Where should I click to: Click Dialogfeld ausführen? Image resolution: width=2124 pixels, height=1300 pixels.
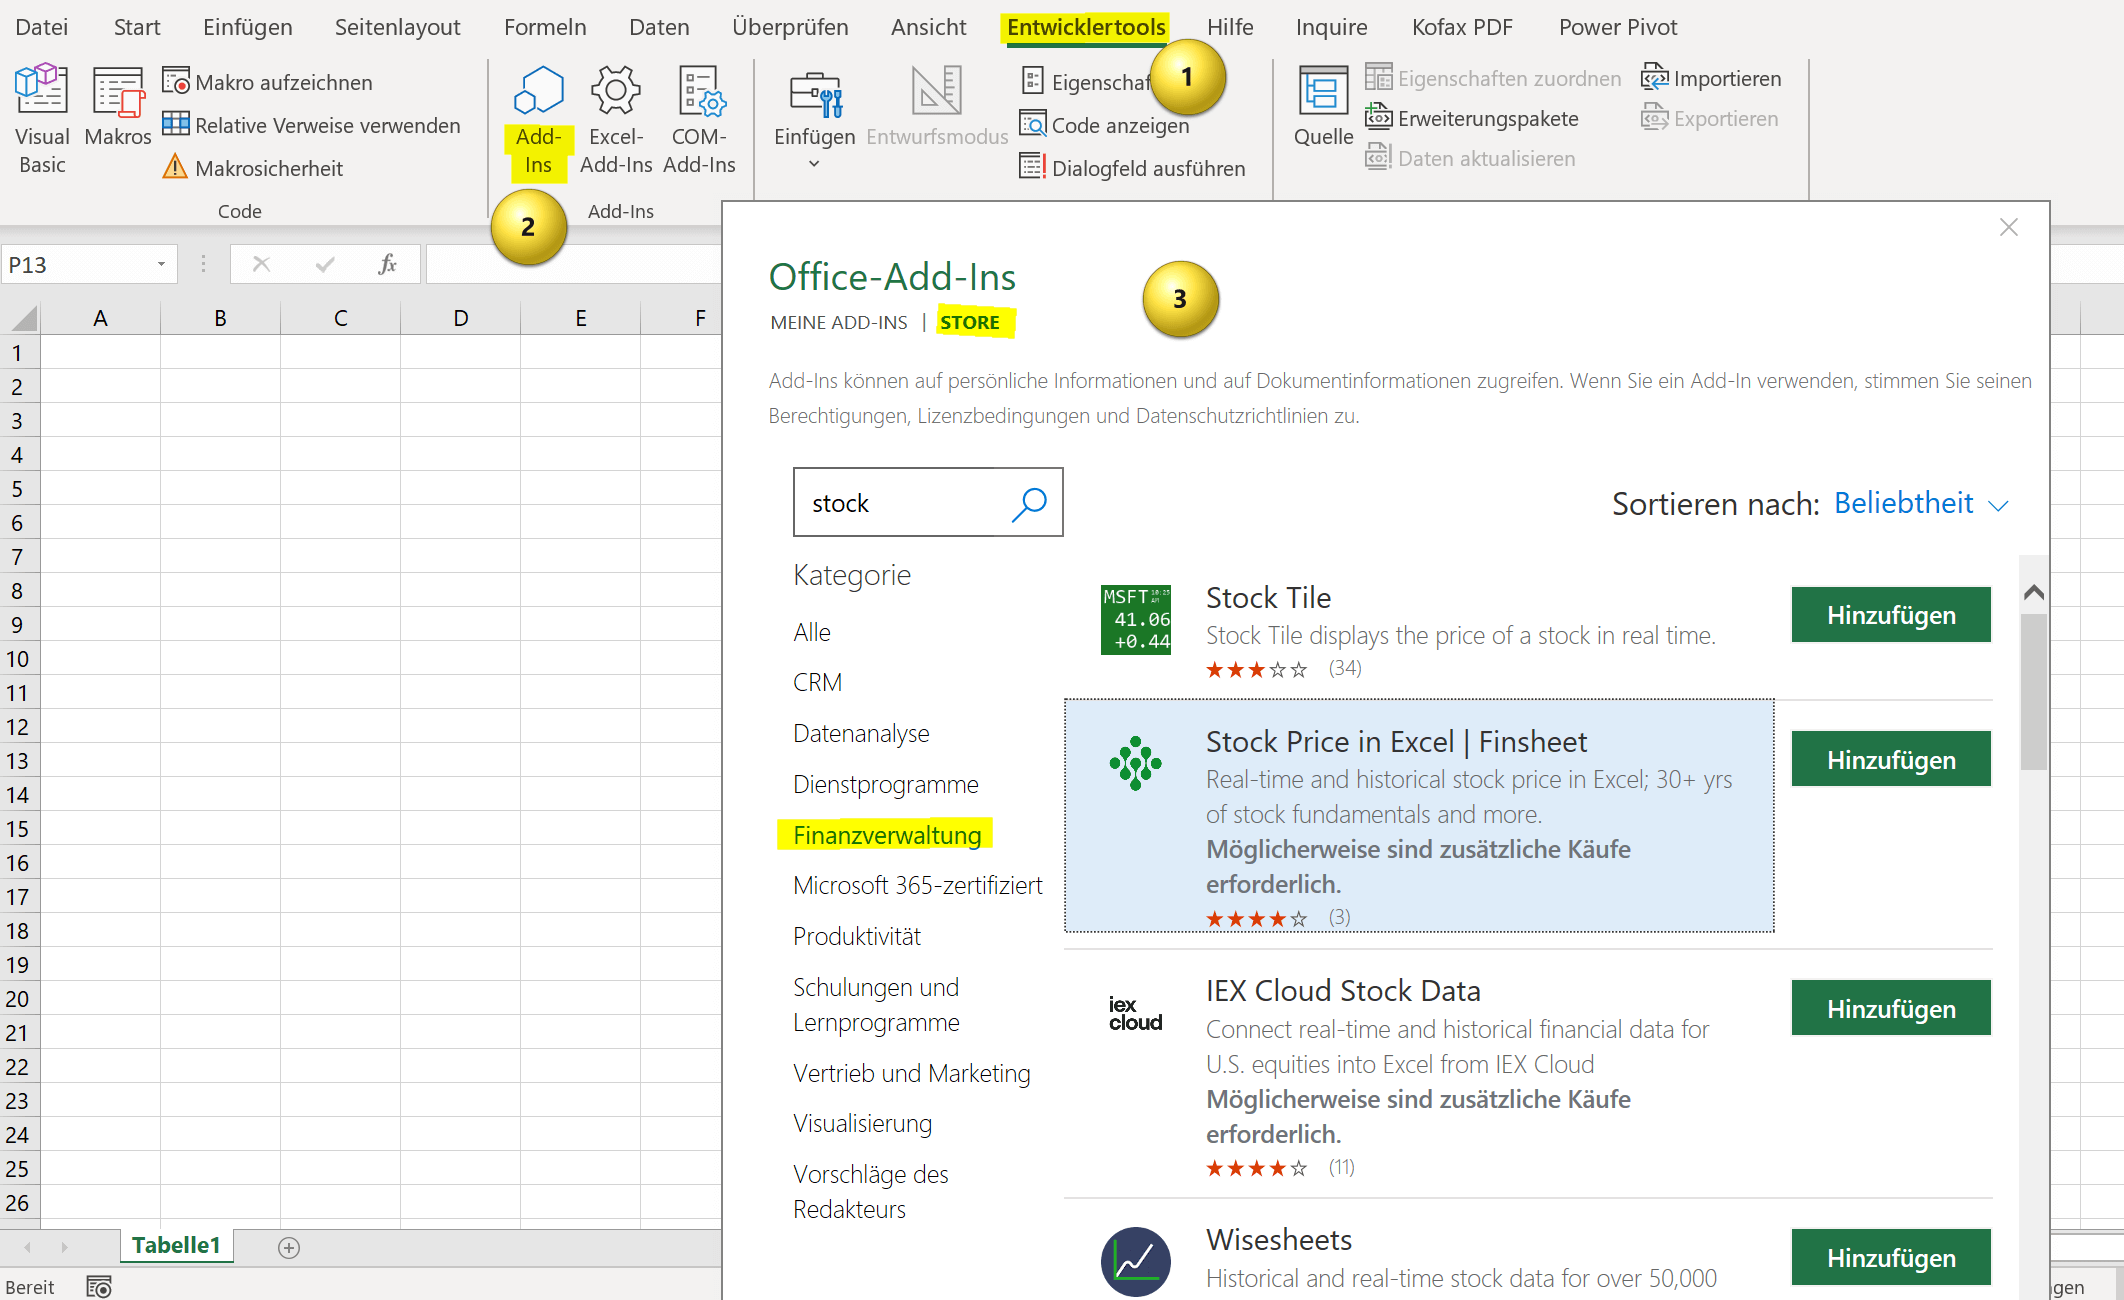(x=1132, y=168)
